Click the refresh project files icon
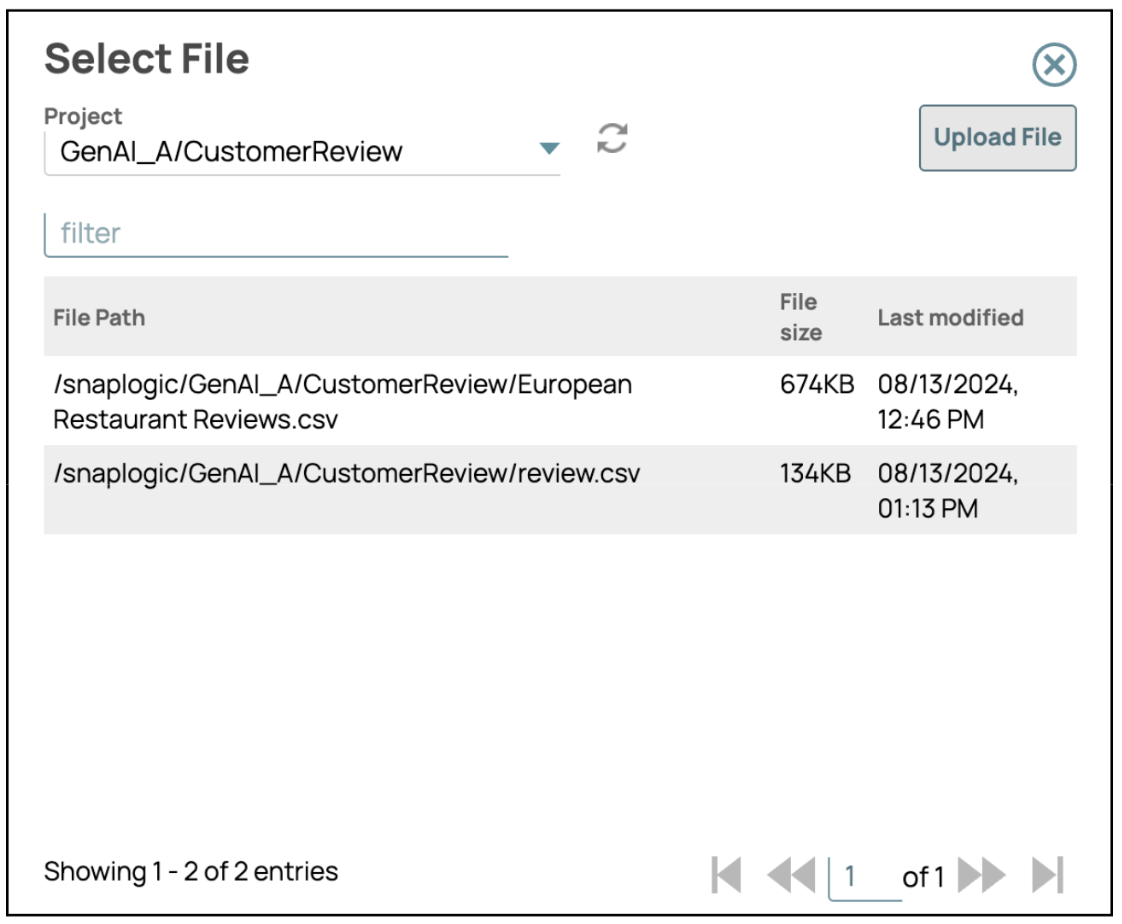This screenshot has height=924, width=1122. pyautogui.click(x=612, y=139)
